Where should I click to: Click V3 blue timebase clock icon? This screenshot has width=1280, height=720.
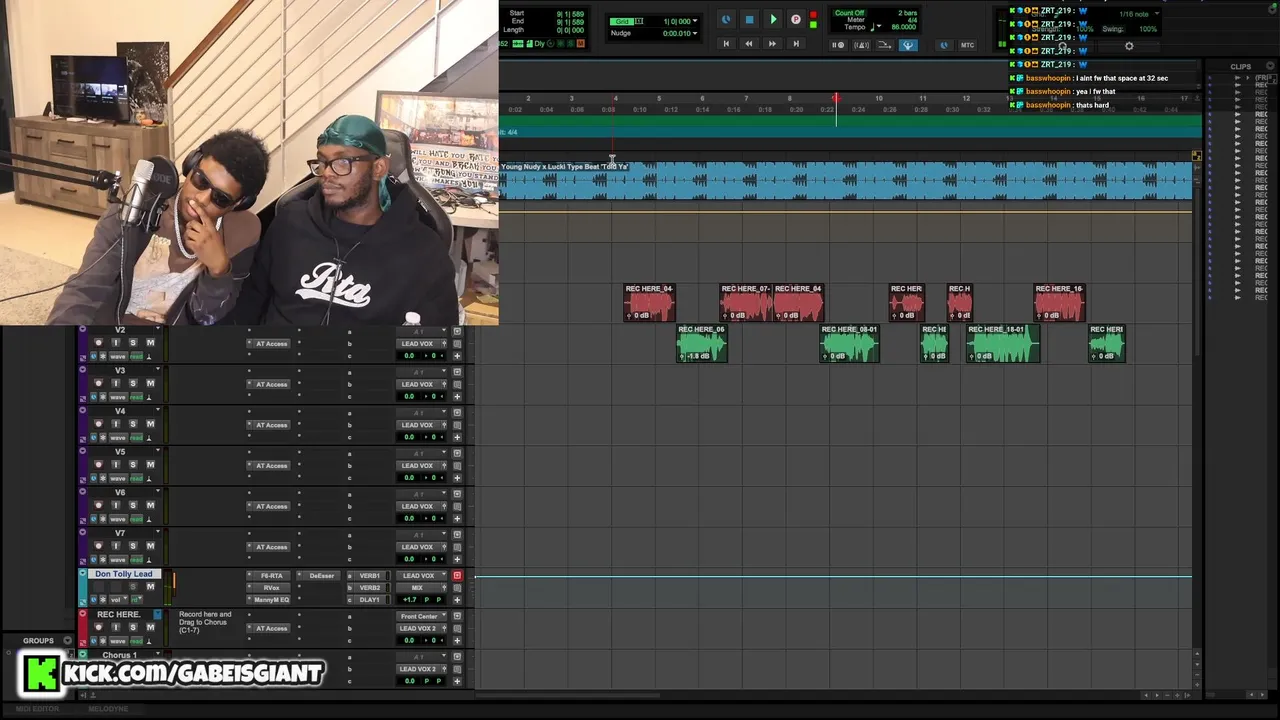tap(94, 397)
